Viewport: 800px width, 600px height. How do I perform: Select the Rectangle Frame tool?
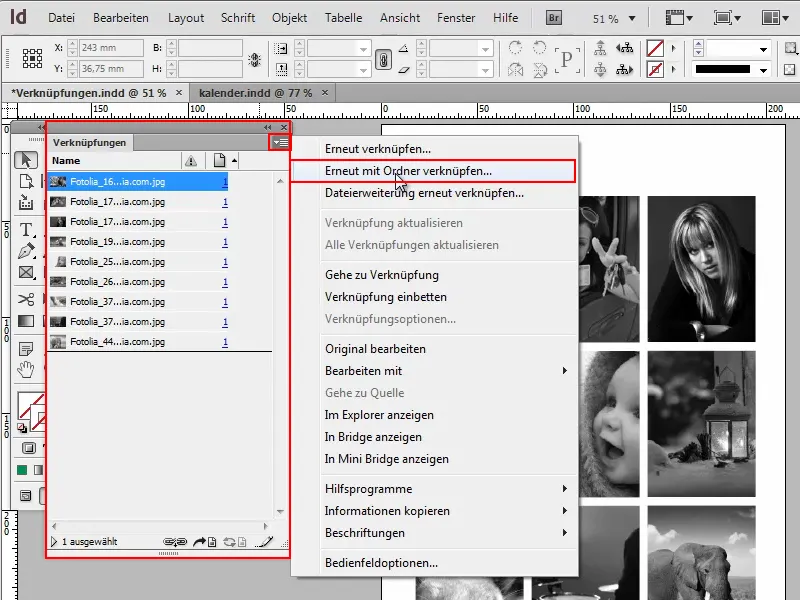[x=26, y=272]
